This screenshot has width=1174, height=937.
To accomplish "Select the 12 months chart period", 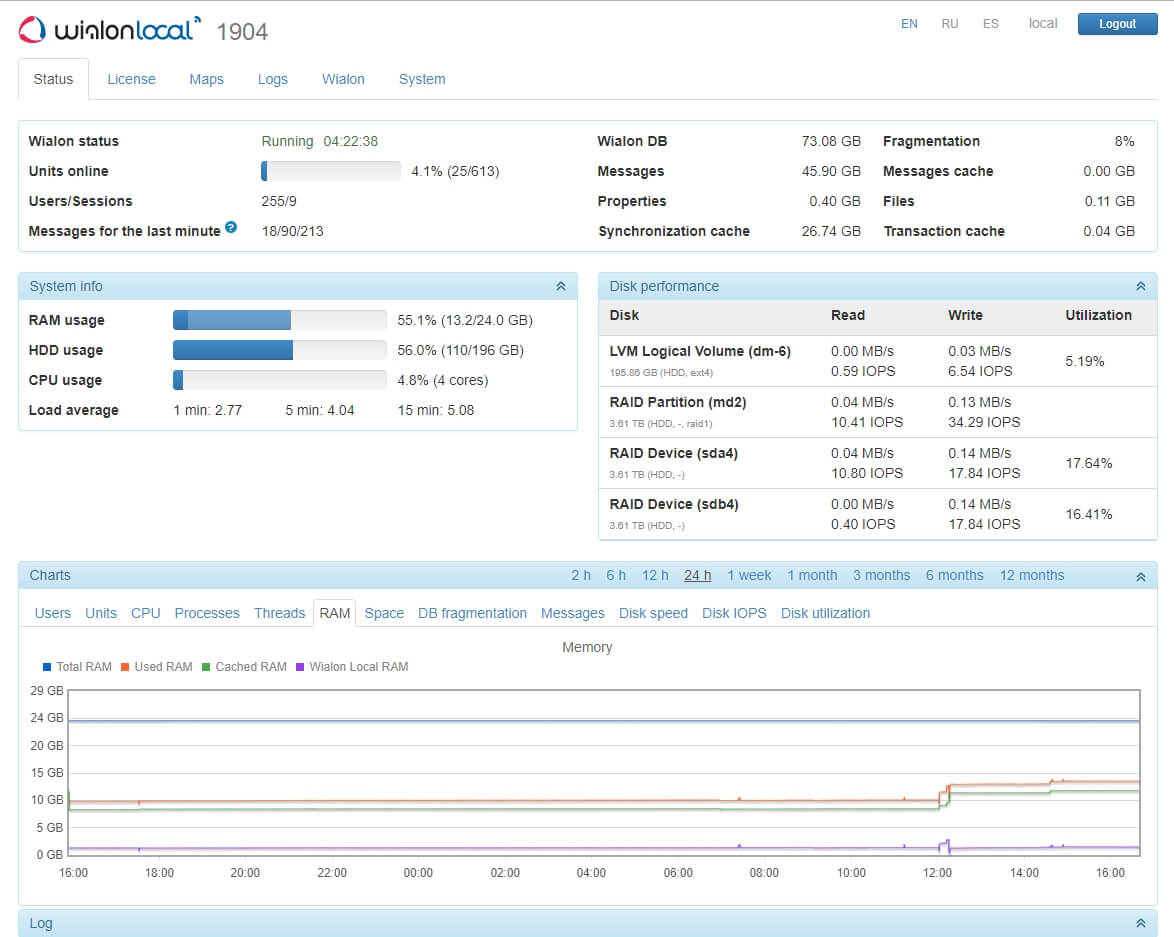I will 1031,575.
